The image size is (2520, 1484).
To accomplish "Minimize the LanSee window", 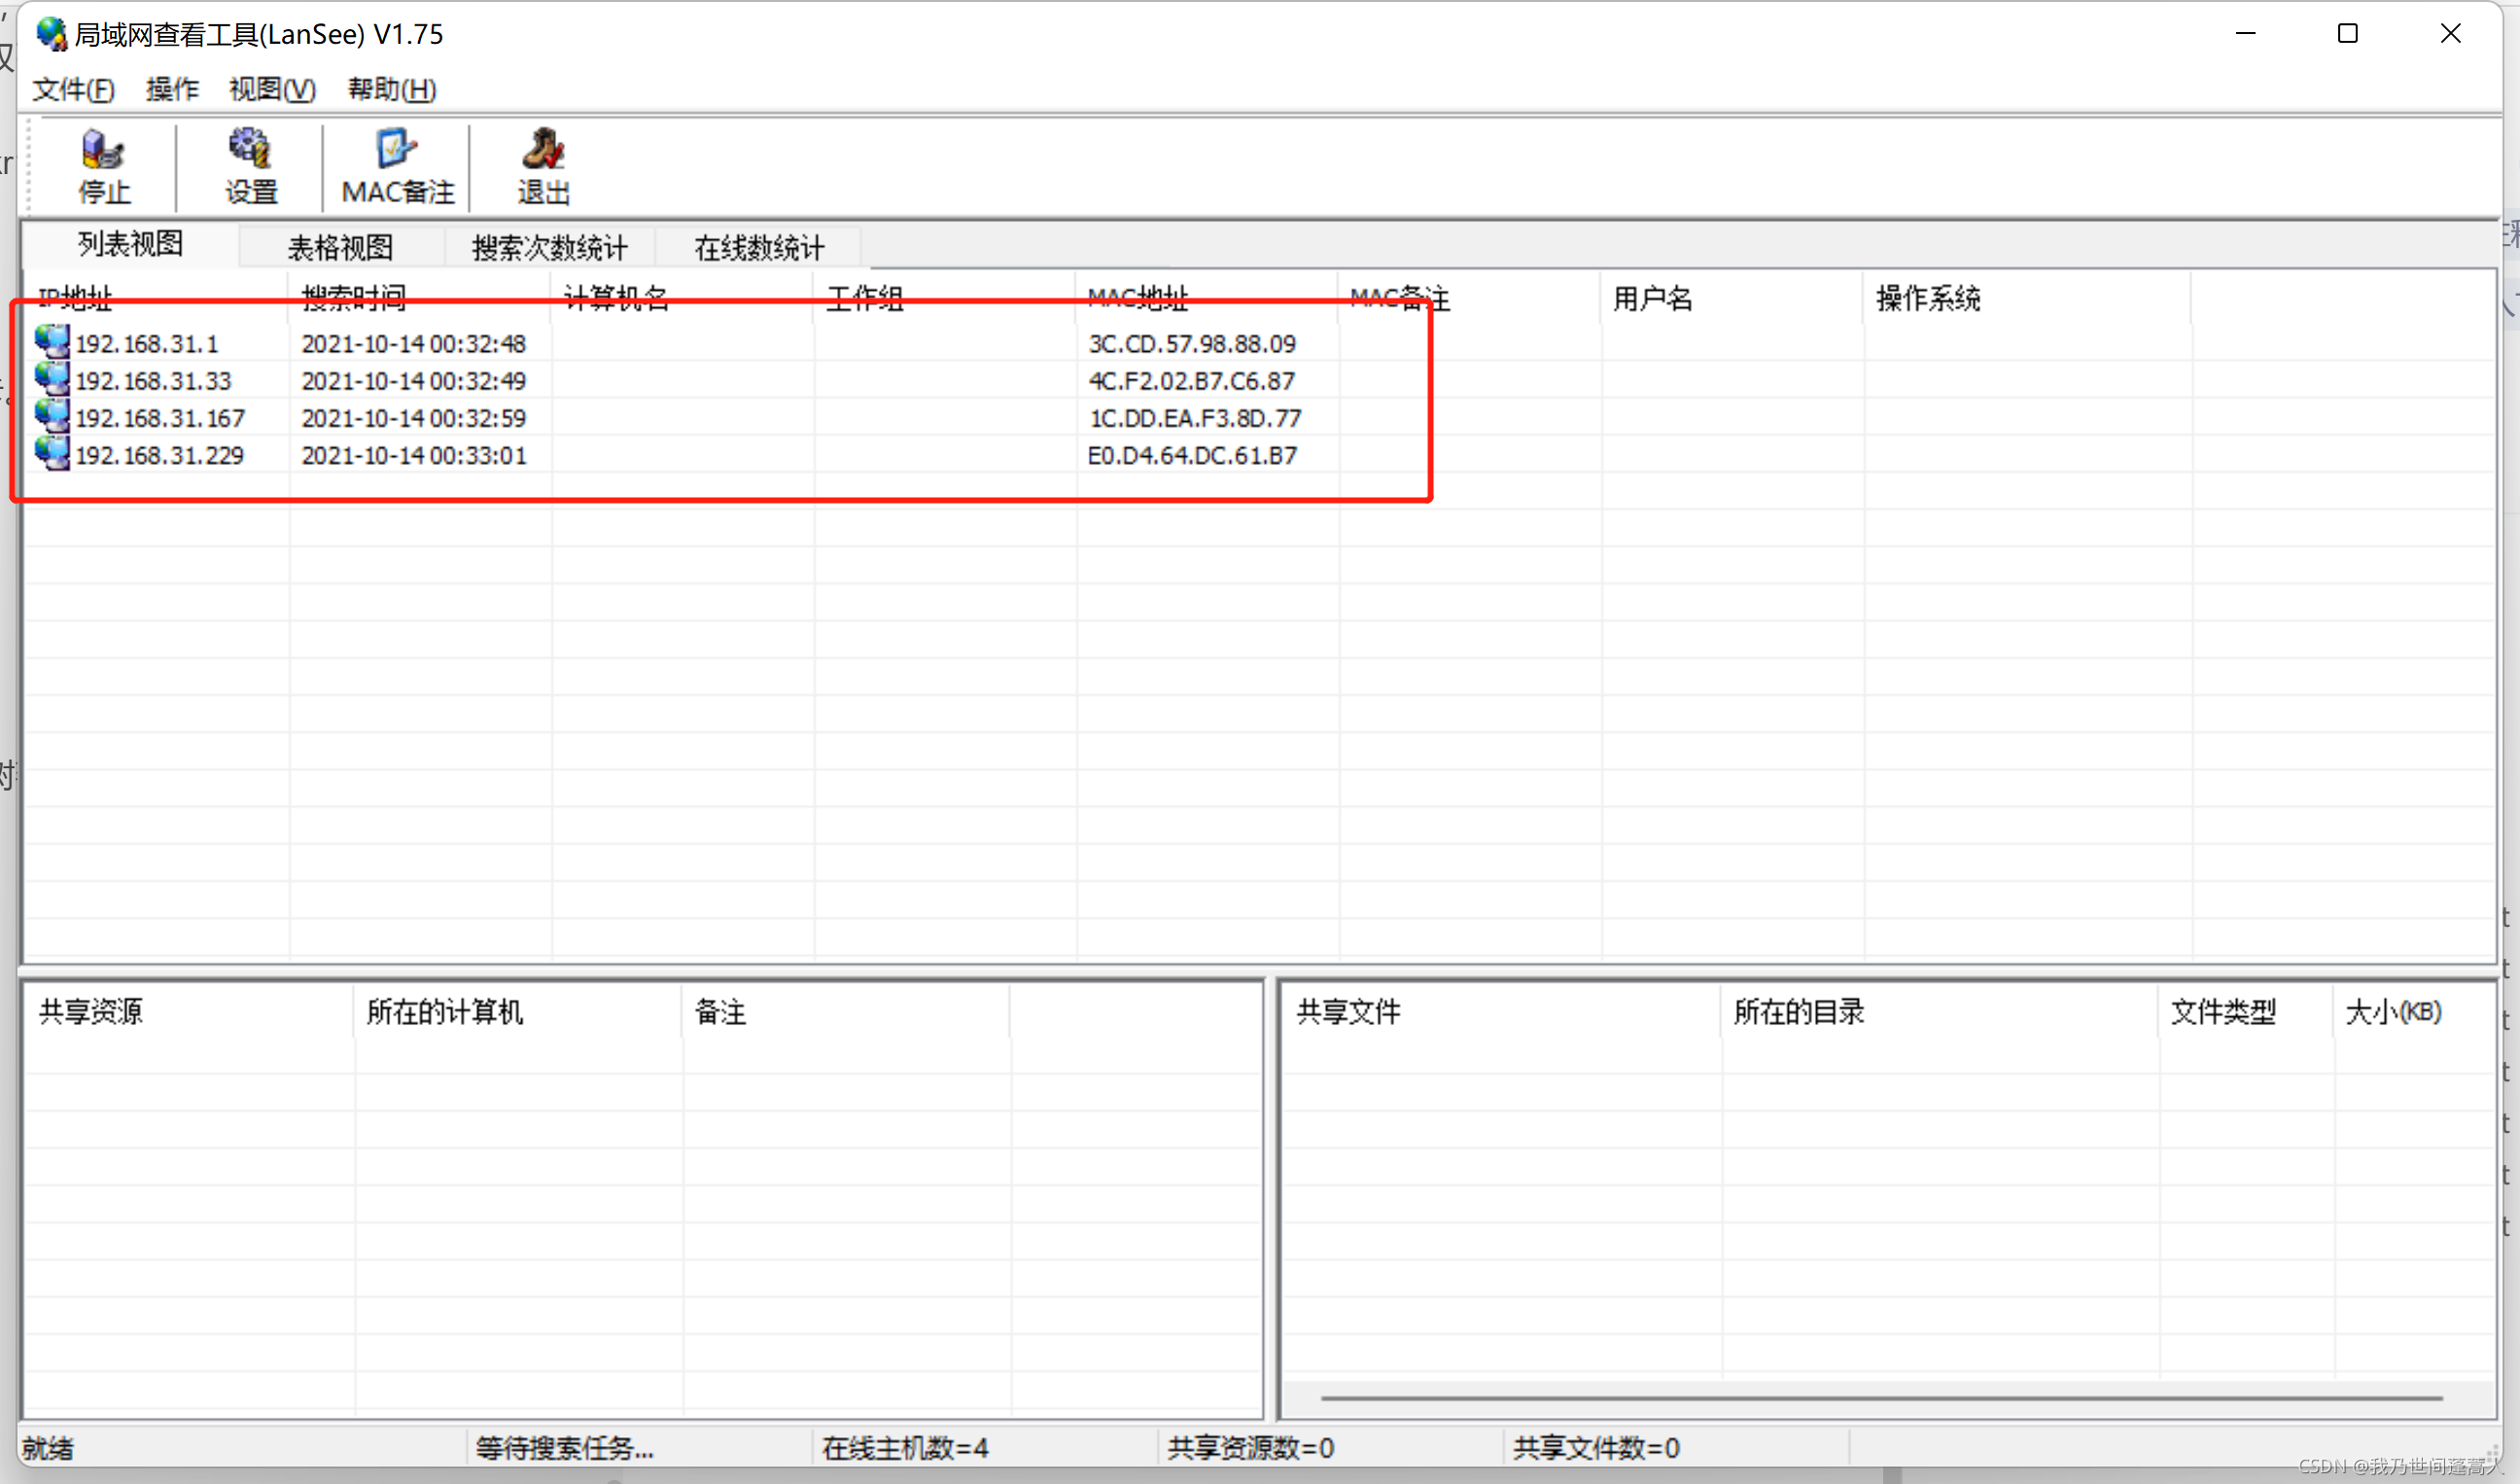I will click(2246, 34).
